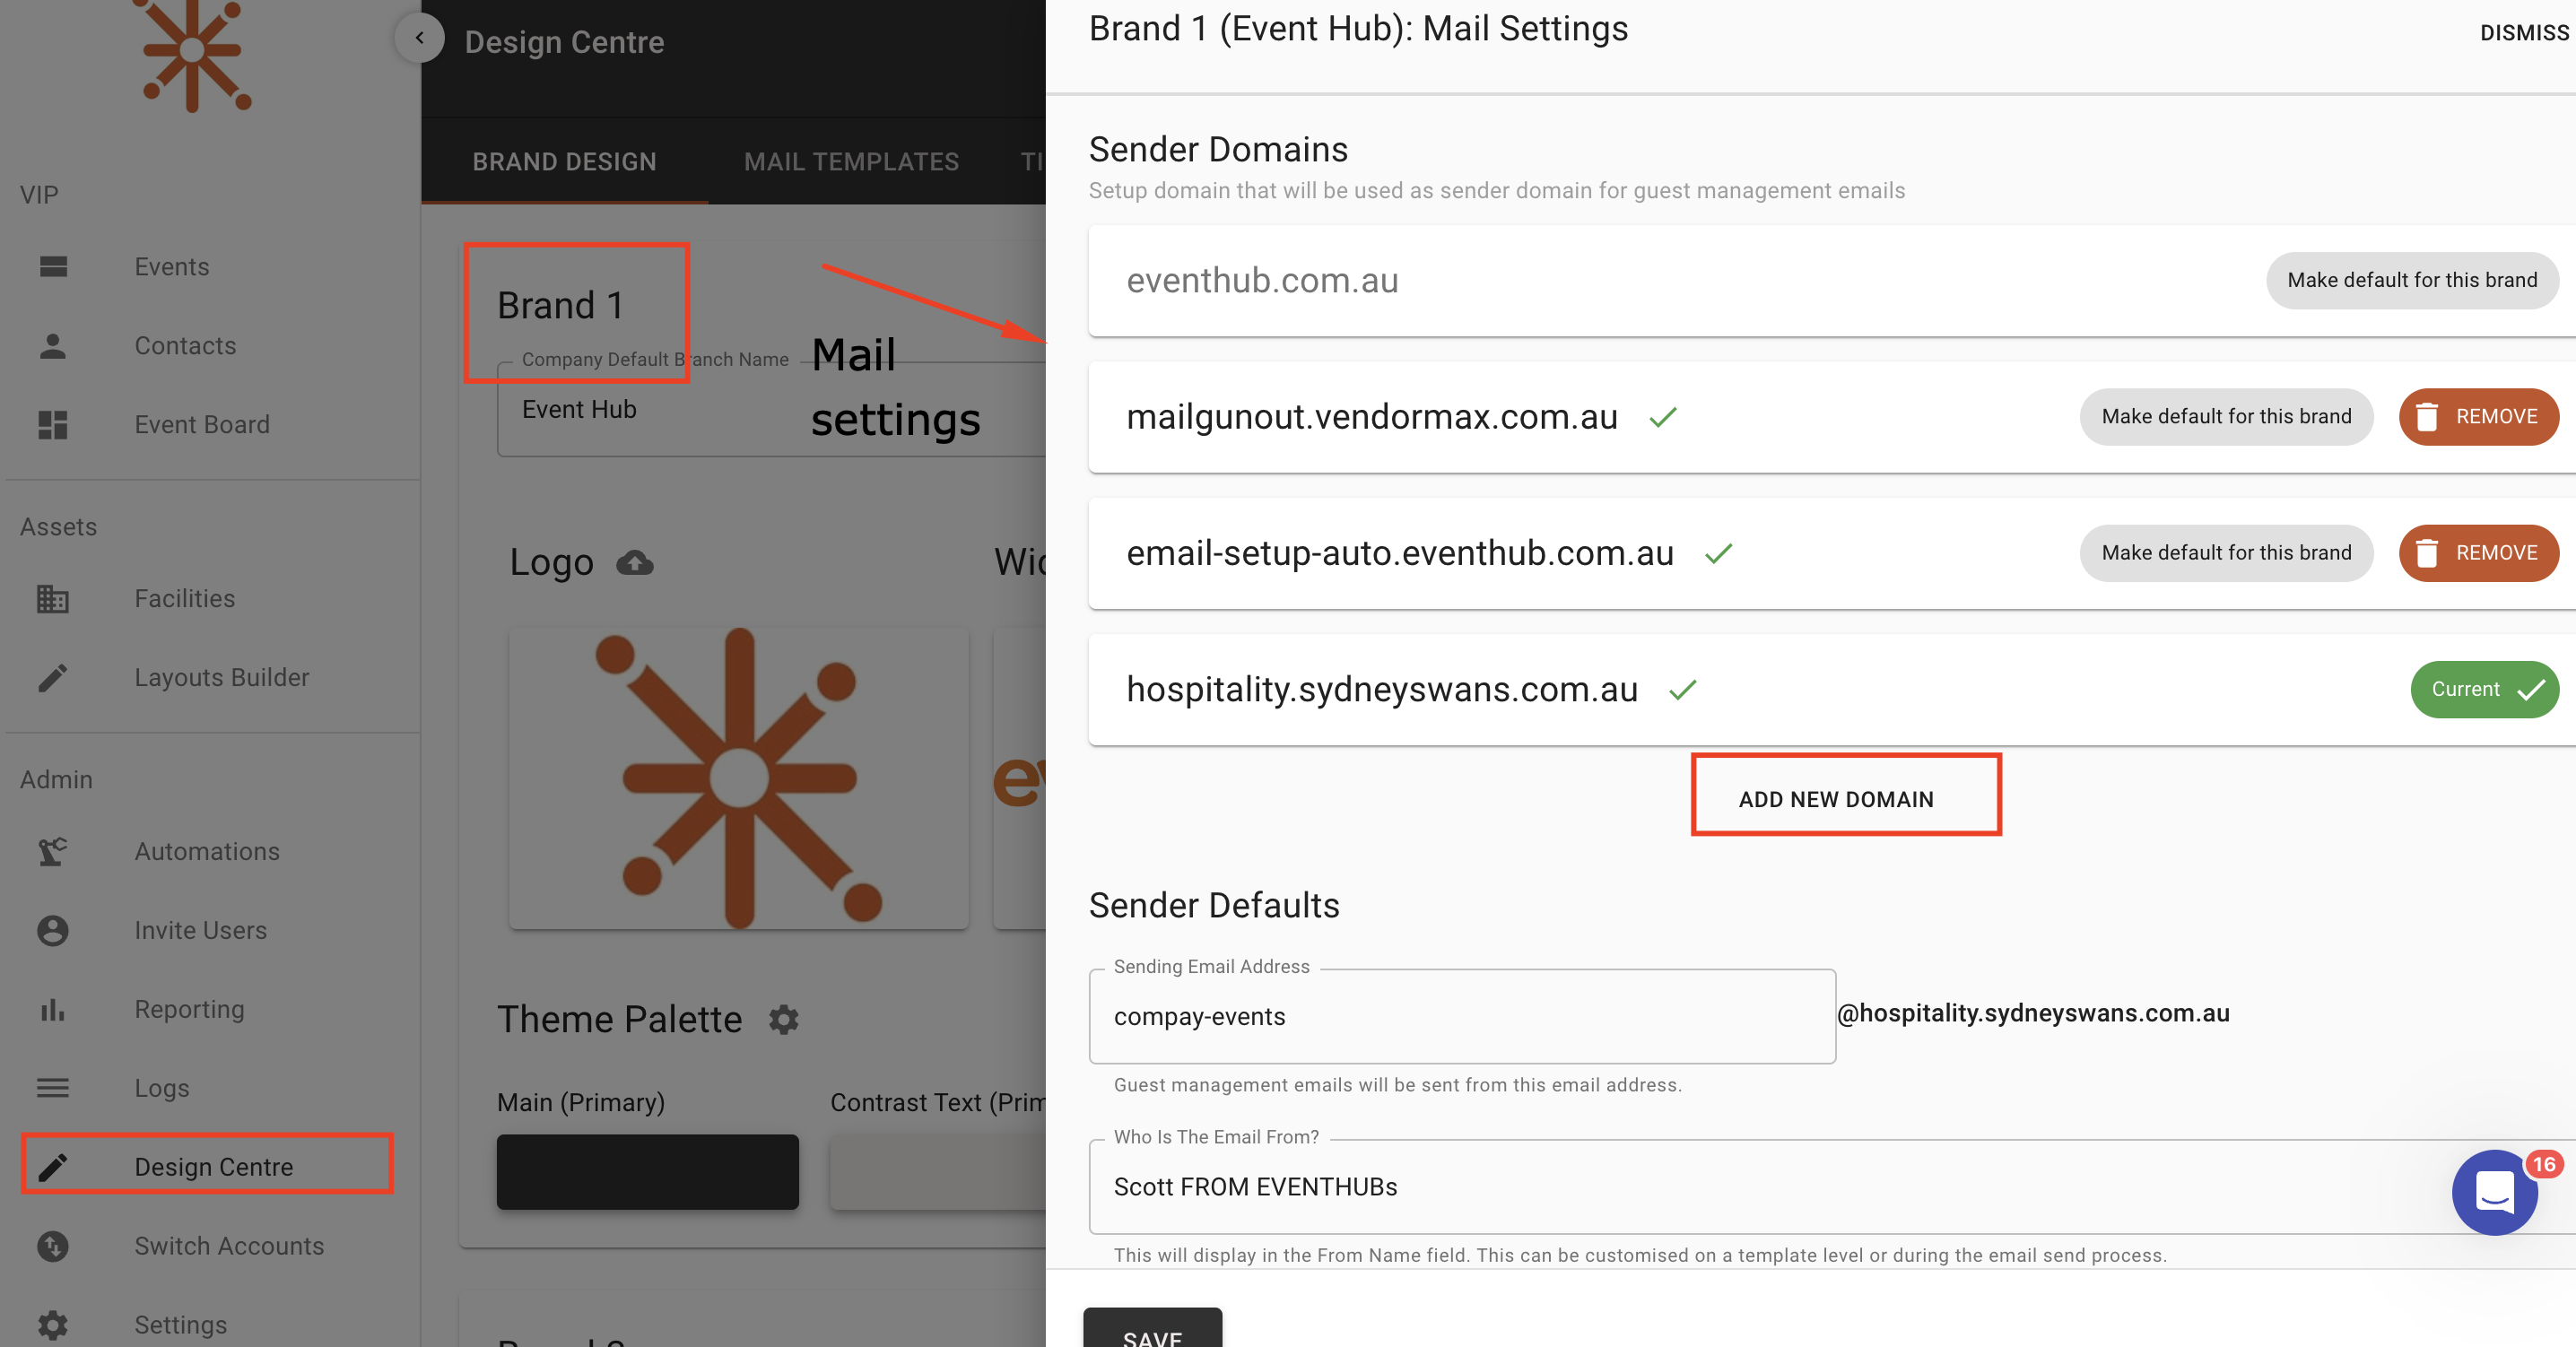Image resolution: width=2576 pixels, height=1347 pixels.
Task: Click Add New Domain button
Action: point(1835,799)
